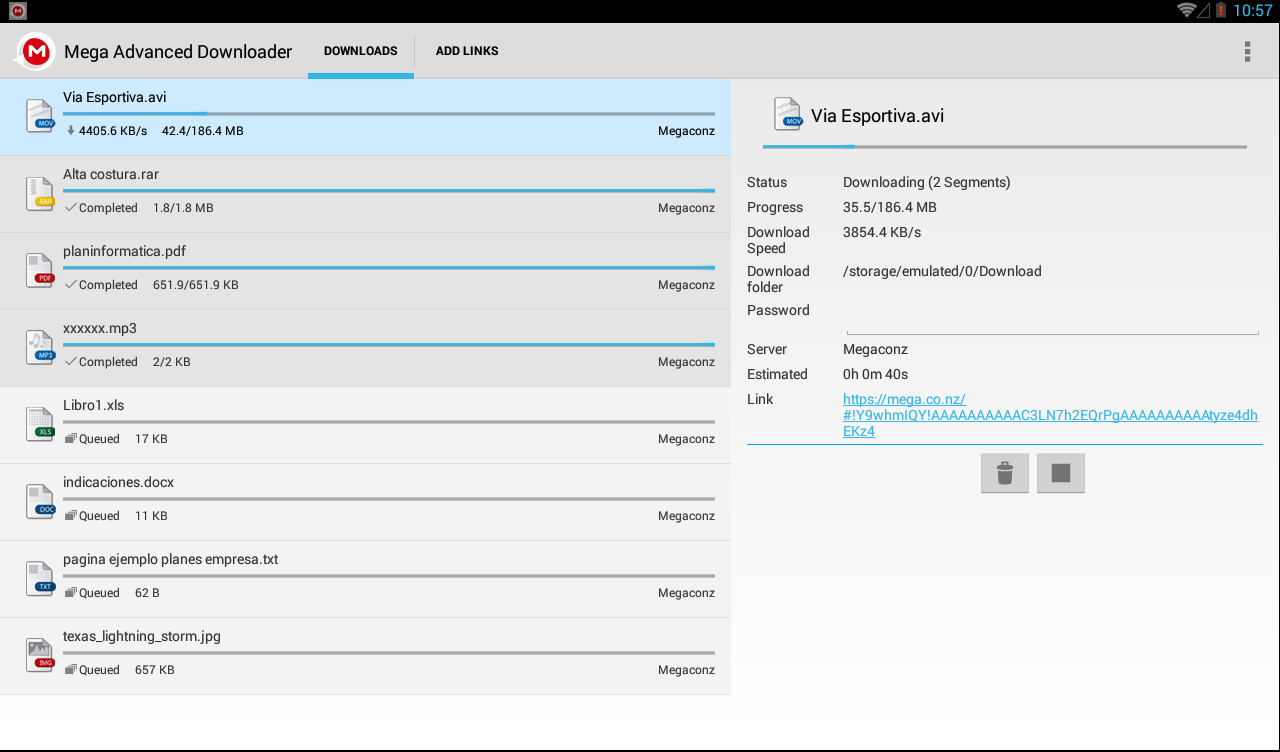Click the XLS file icon for Libro1.xls
This screenshot has width=1280, height=752.
click(x=40, y=424)
